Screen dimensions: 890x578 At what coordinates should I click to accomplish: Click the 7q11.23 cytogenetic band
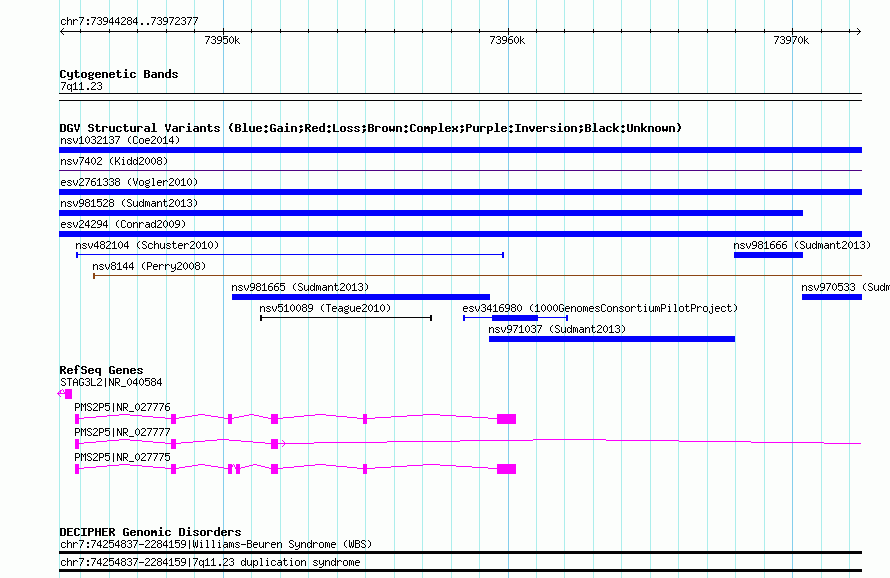pos(460,97)
